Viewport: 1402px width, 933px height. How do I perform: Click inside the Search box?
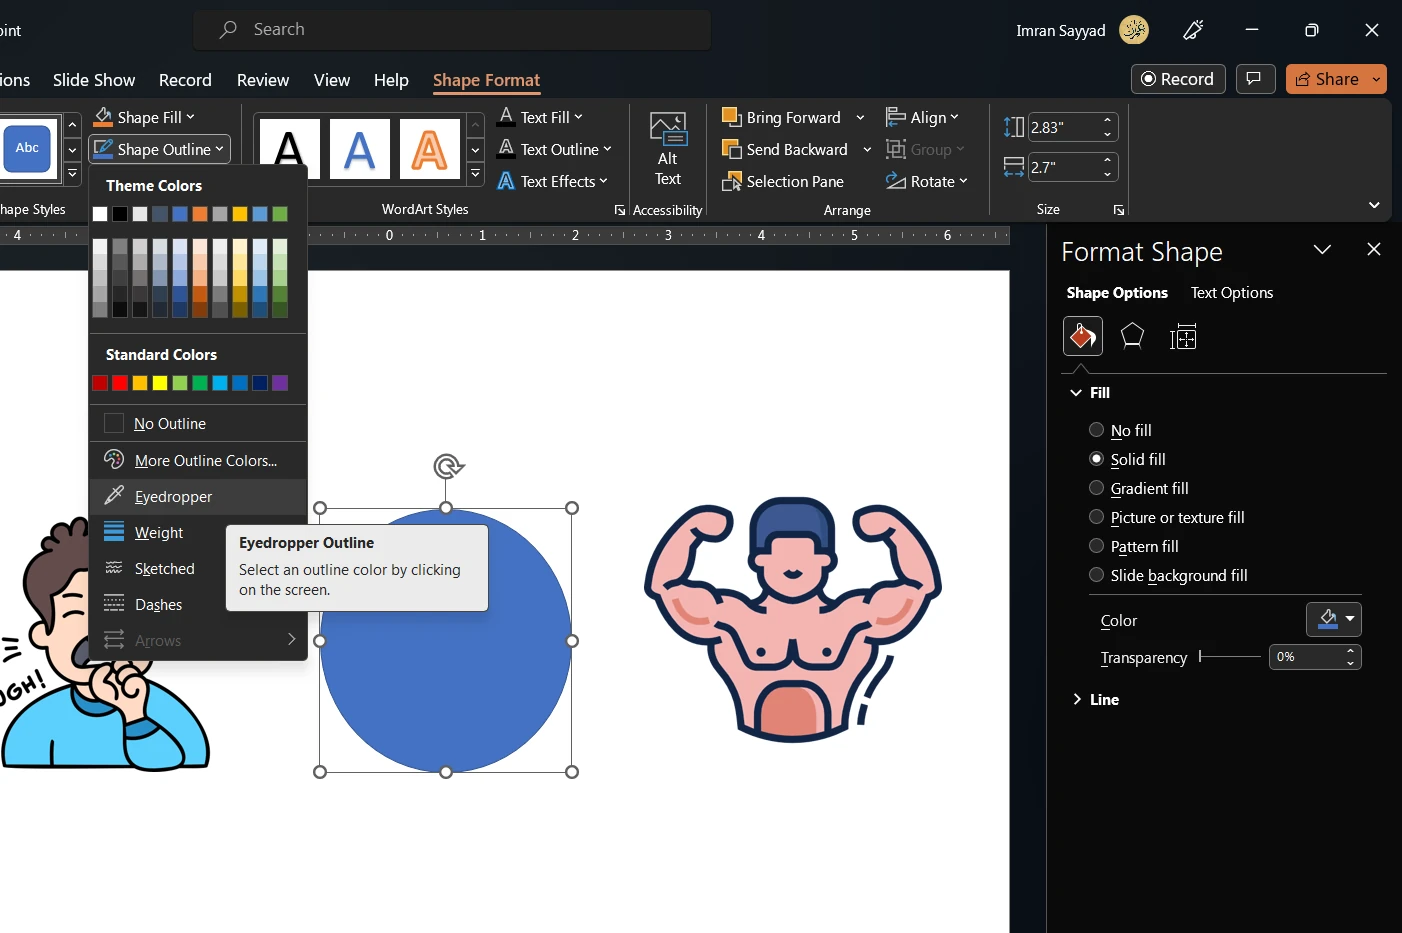pos(452,29)
